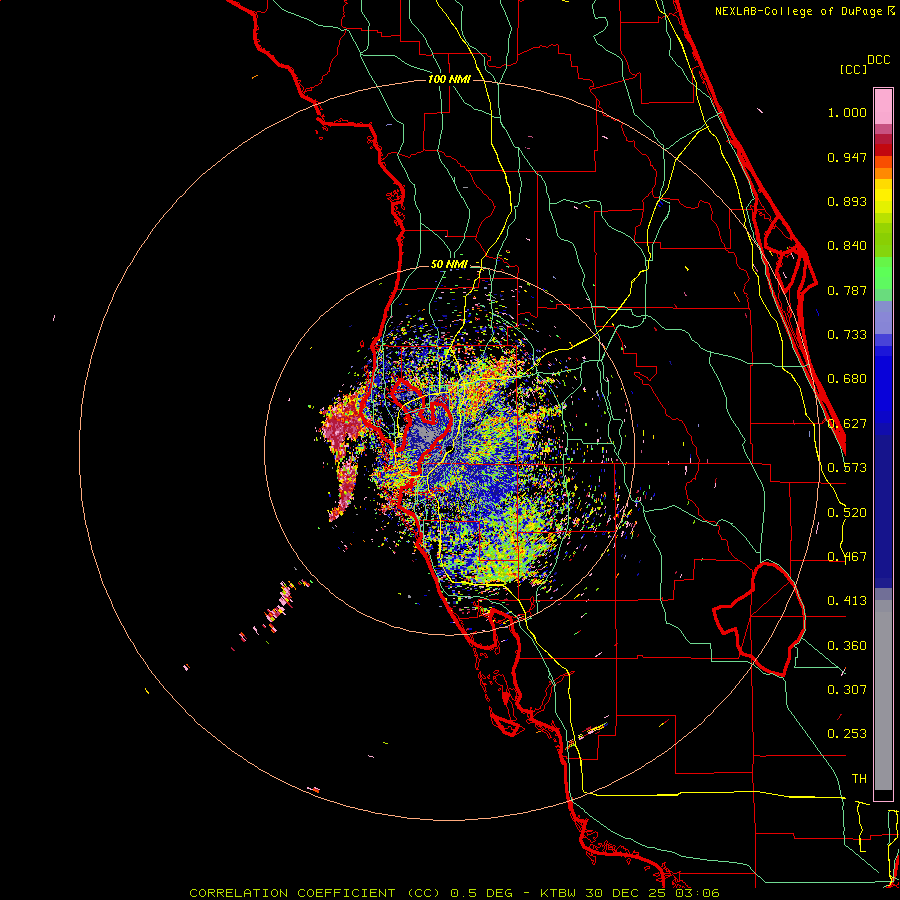
Task: Pick the light pink swatch atop the color bar
Action: pos(883,107)
